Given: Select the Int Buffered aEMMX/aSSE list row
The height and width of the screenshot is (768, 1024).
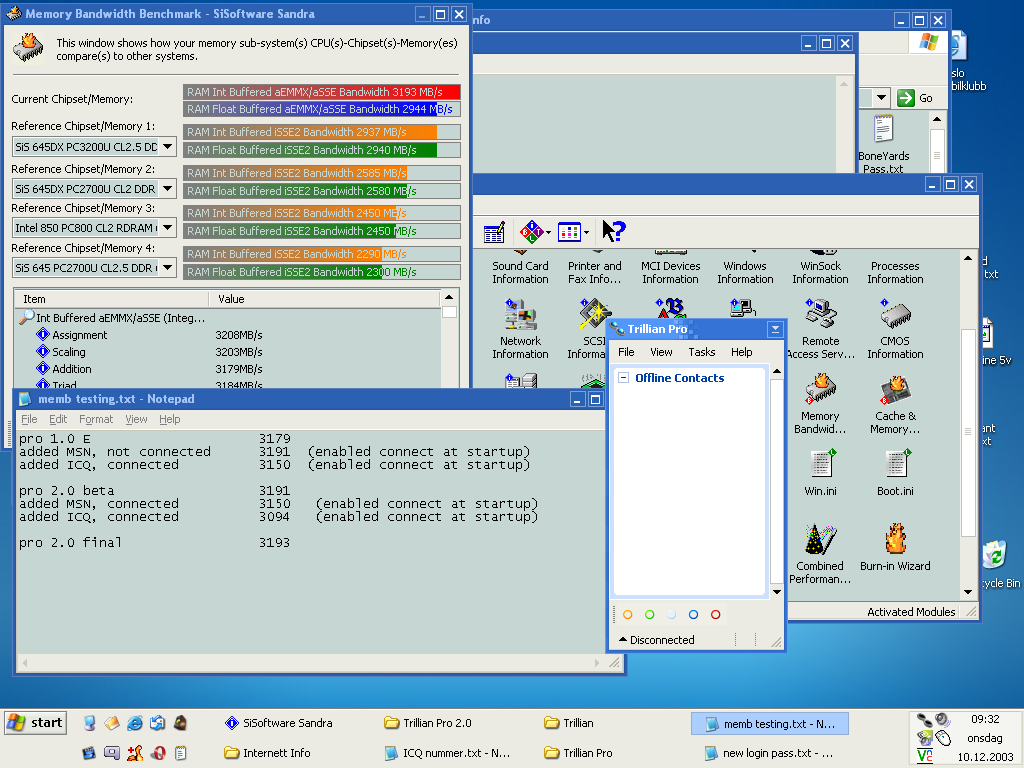Looking at the screenshot, I should tap(229, 318).
